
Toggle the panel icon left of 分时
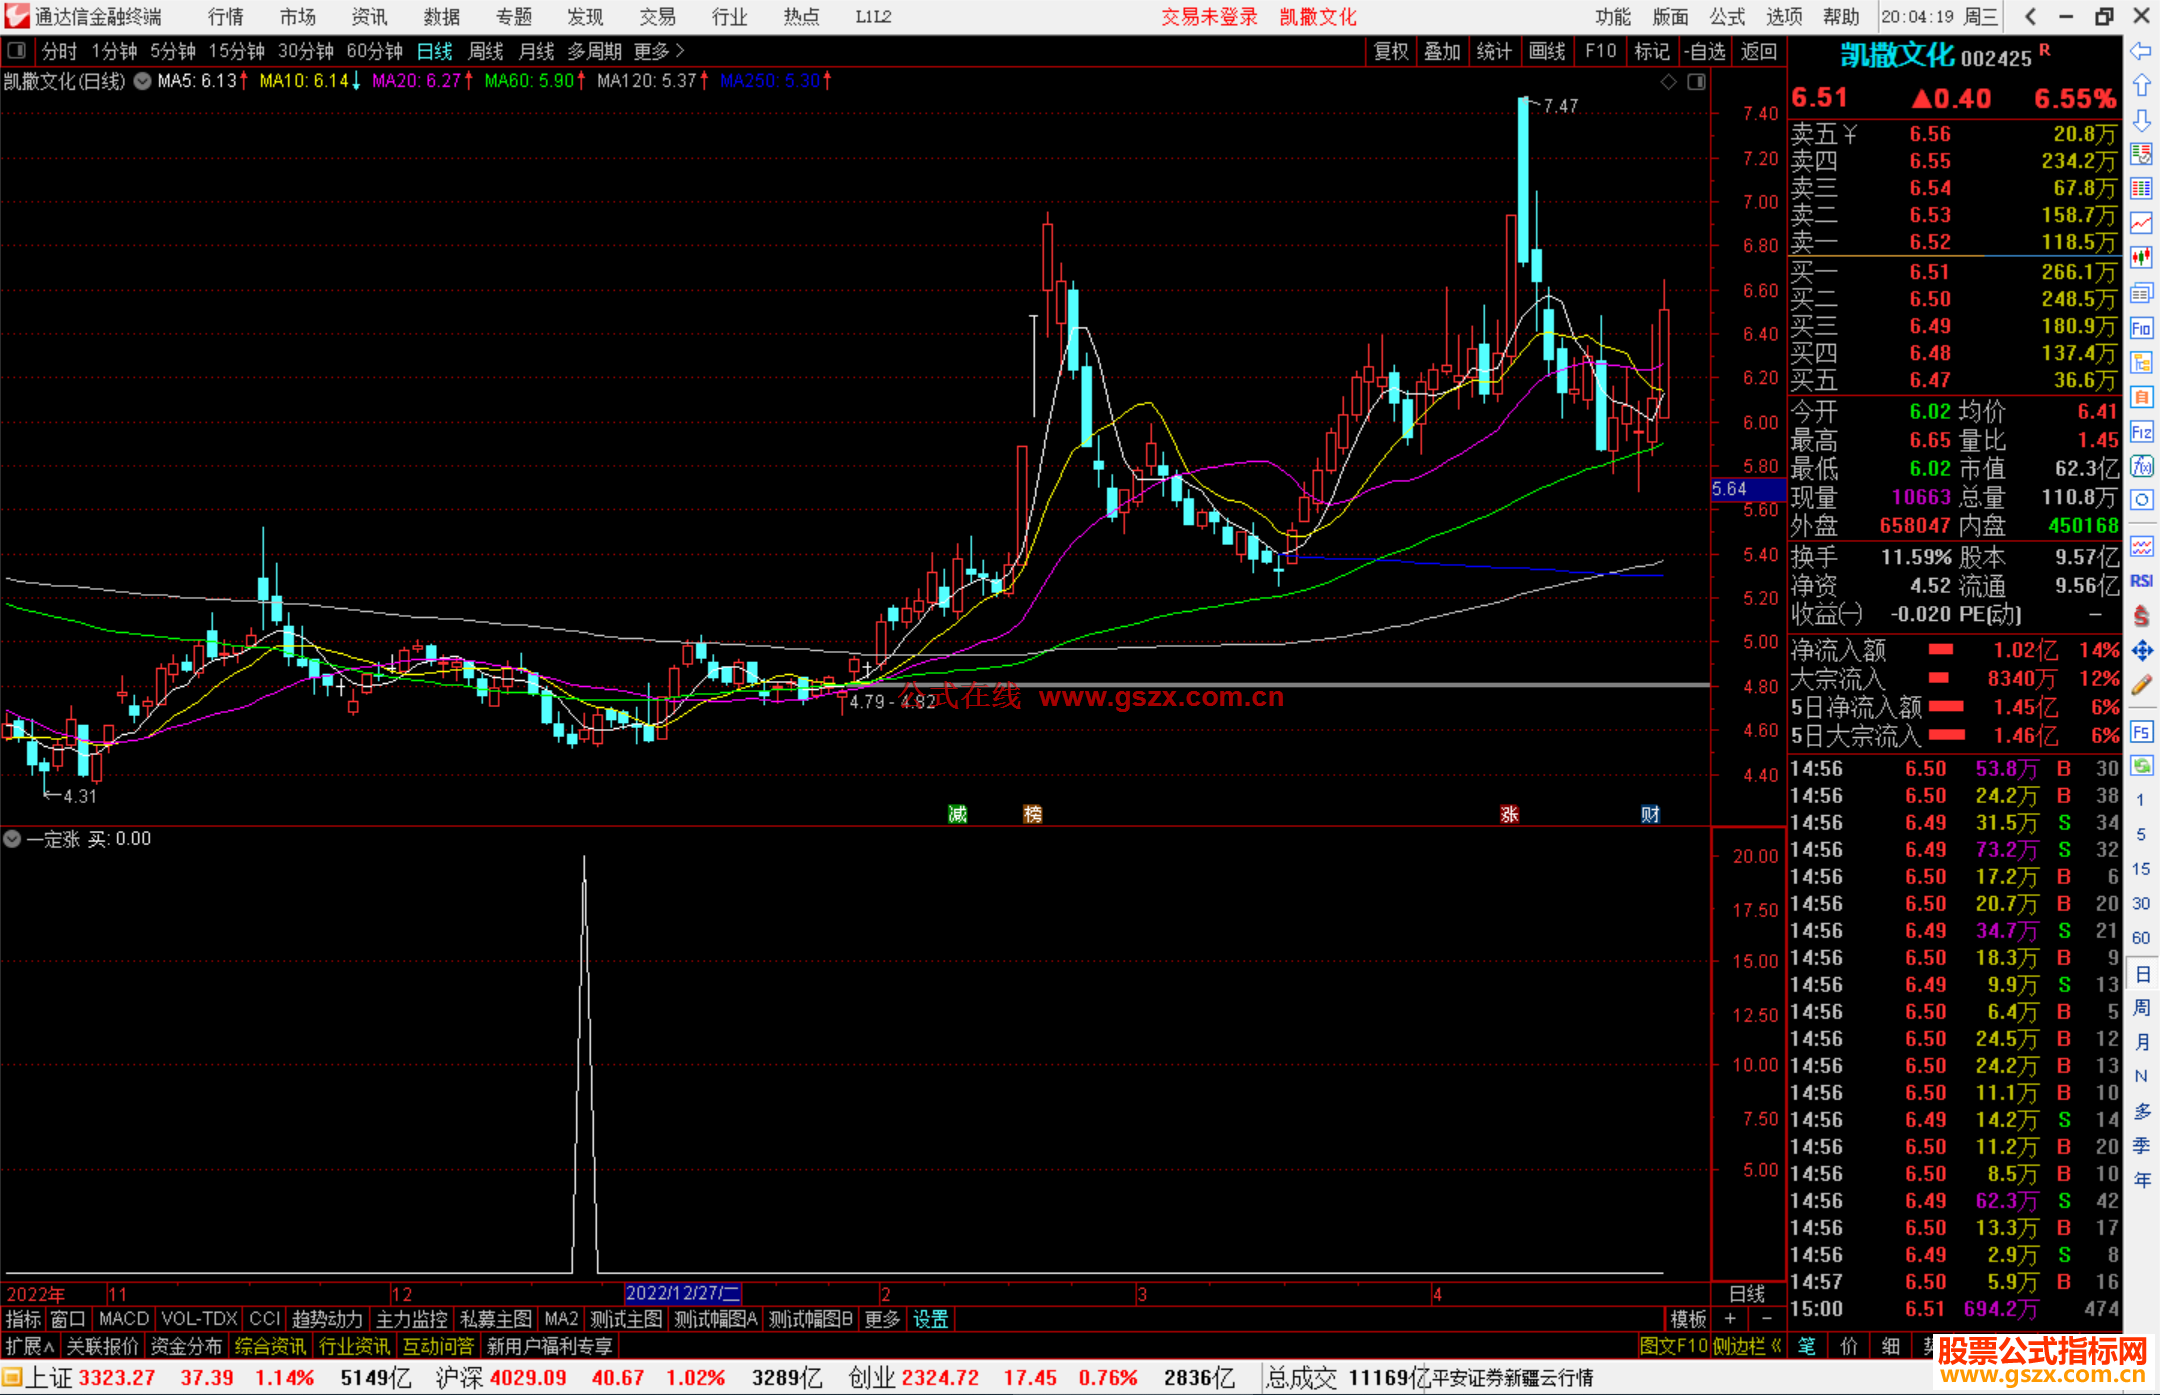[x=16, y=50]
